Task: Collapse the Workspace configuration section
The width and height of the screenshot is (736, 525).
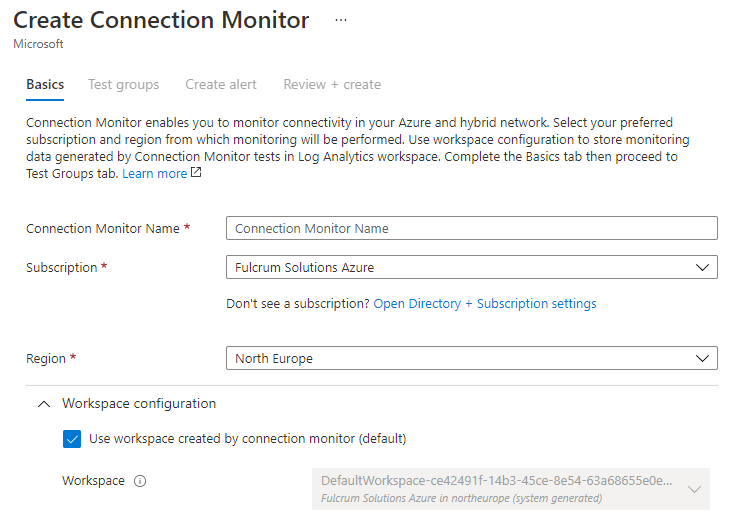Action: tap(43, 404)
